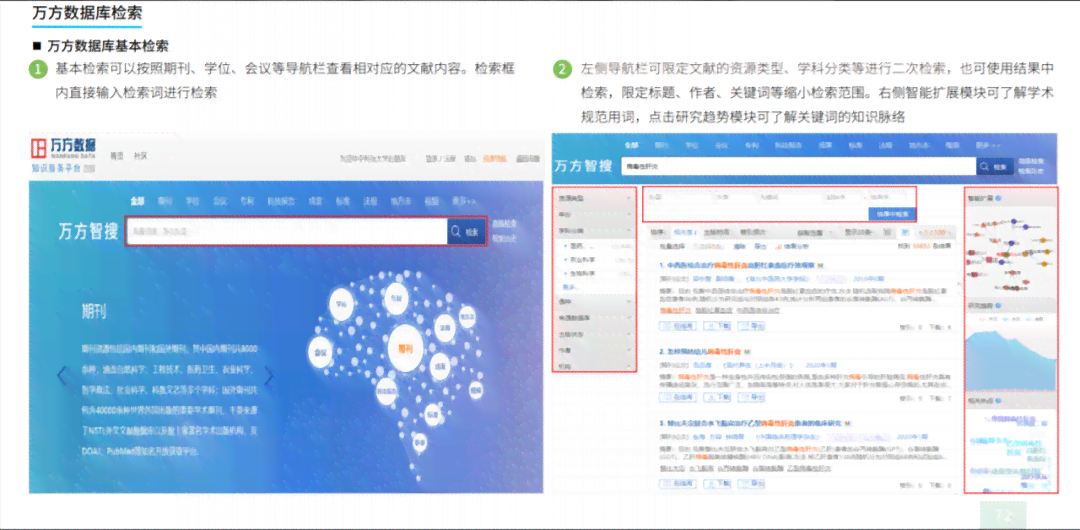Click the knowledge graph in 智能扩展 panel
1080x530 pixels.
click(x=1010, y=252)
